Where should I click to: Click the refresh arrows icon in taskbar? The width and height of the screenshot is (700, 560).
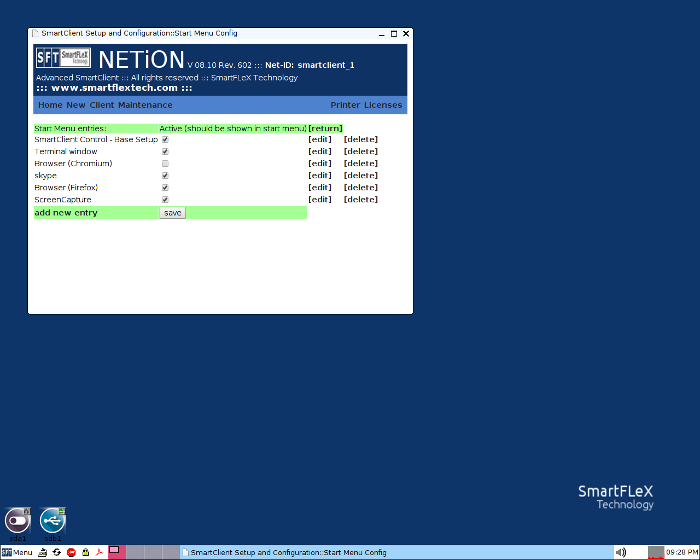tap(57, 552)
